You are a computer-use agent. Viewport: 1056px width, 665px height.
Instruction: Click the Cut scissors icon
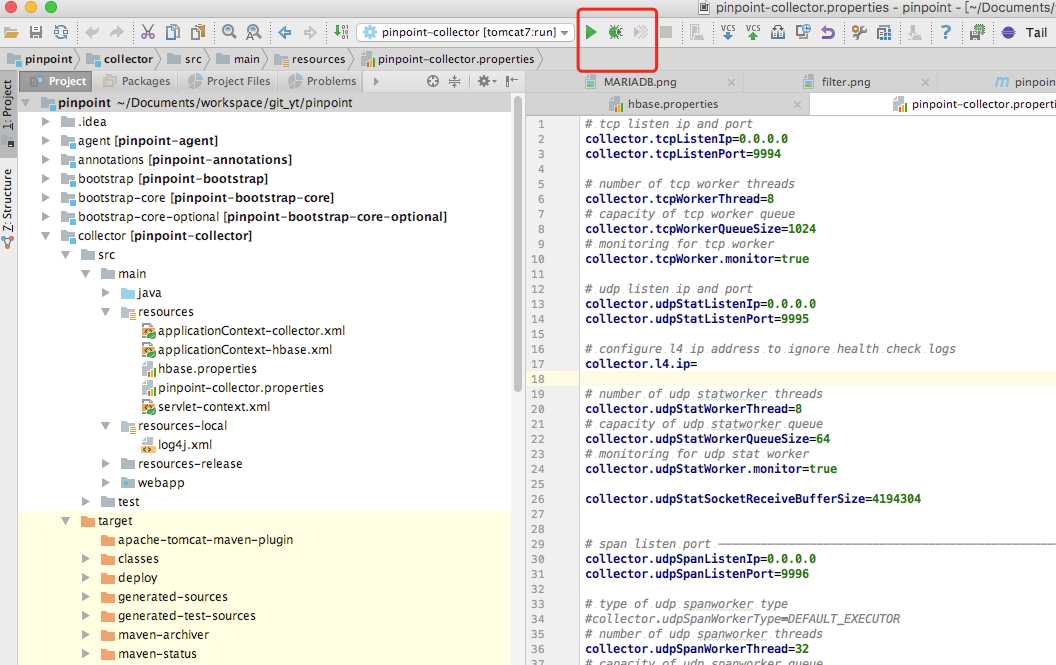[x=147, y=32]
